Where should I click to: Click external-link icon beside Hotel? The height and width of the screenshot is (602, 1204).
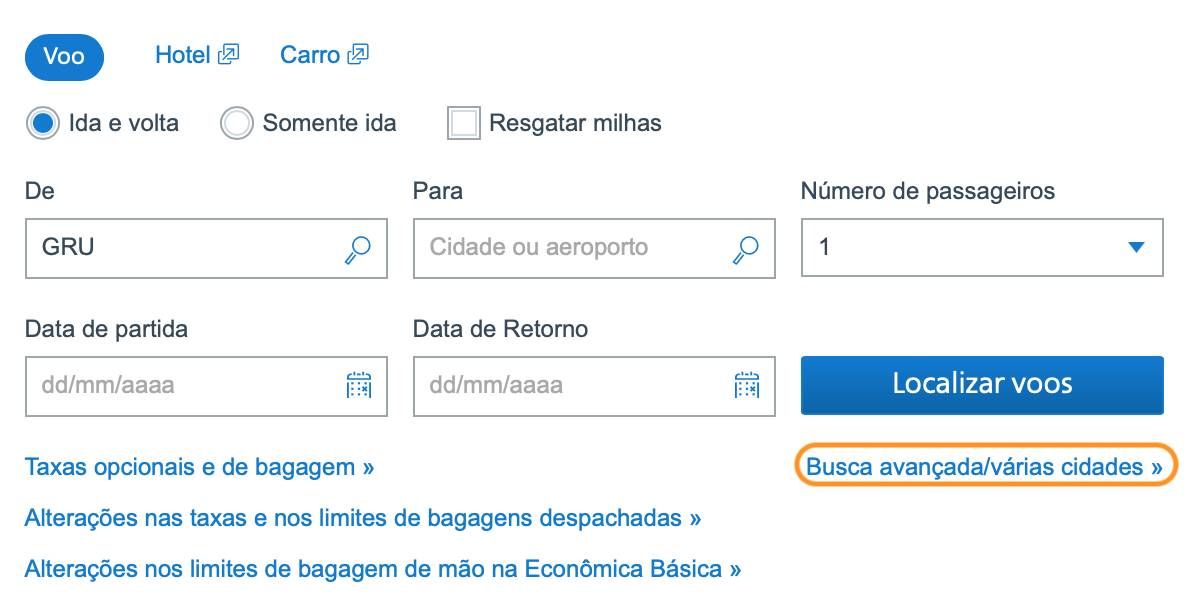pos(228,54)
